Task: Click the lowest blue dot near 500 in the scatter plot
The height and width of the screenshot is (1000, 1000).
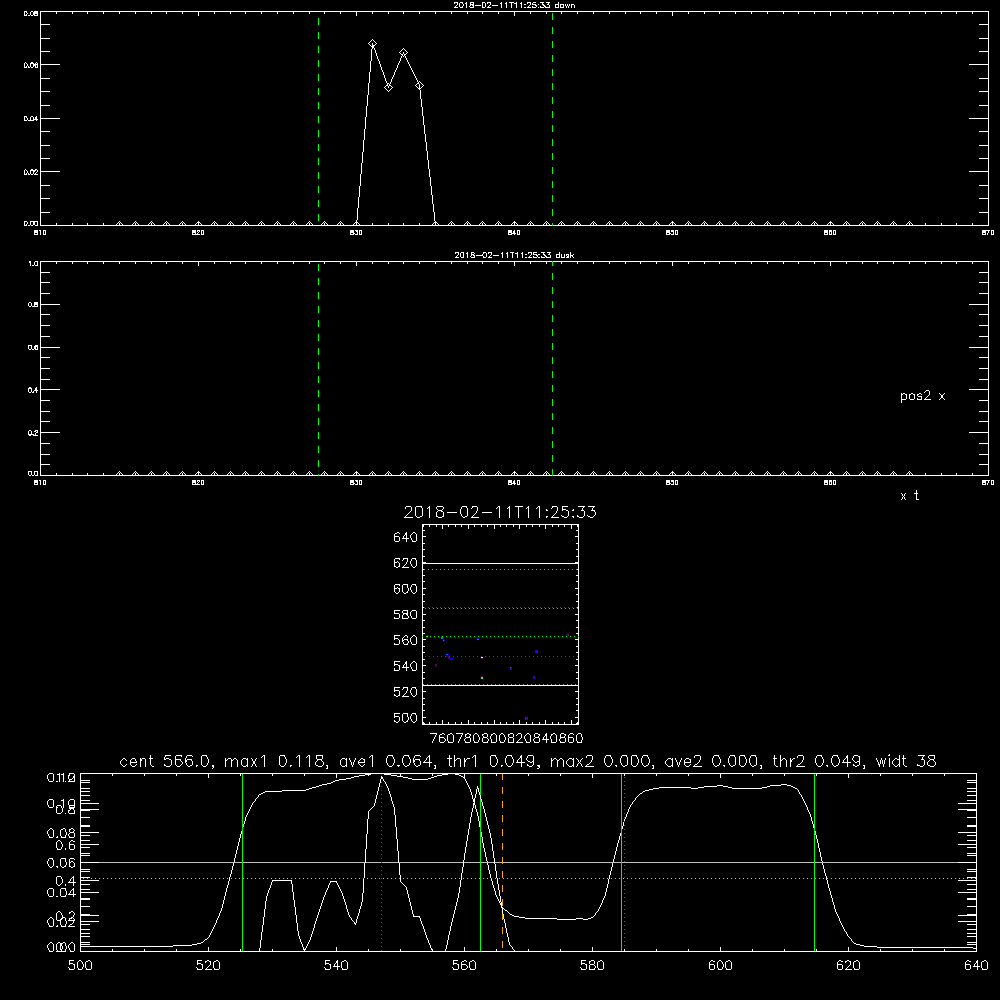Action: click(526, 718)
